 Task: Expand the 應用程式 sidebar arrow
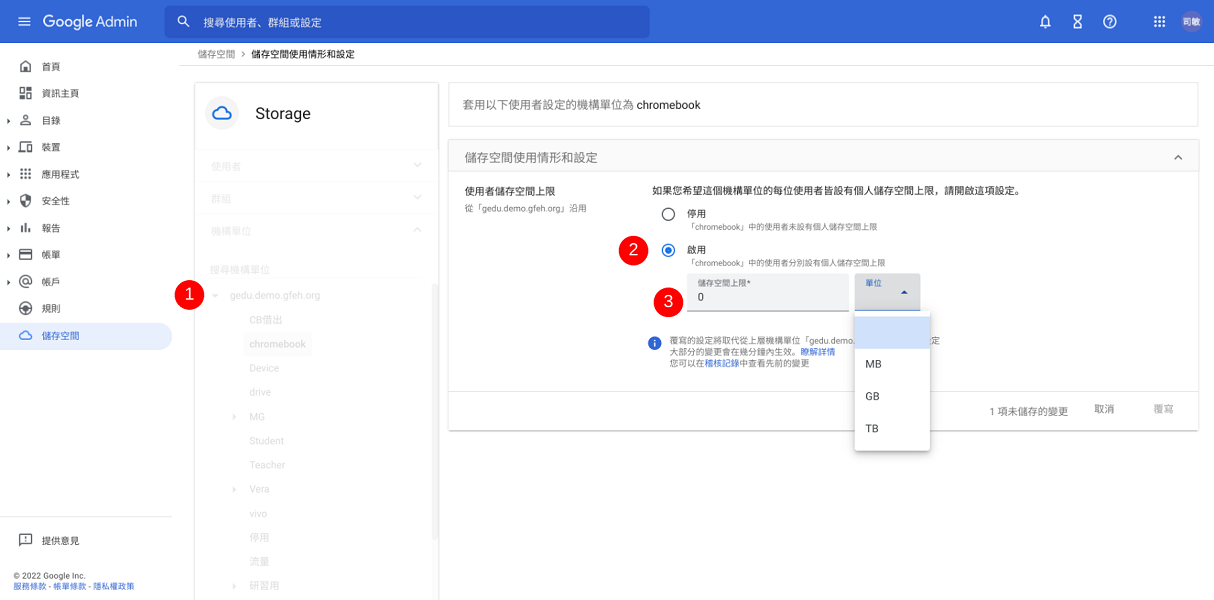coord(8,175)
